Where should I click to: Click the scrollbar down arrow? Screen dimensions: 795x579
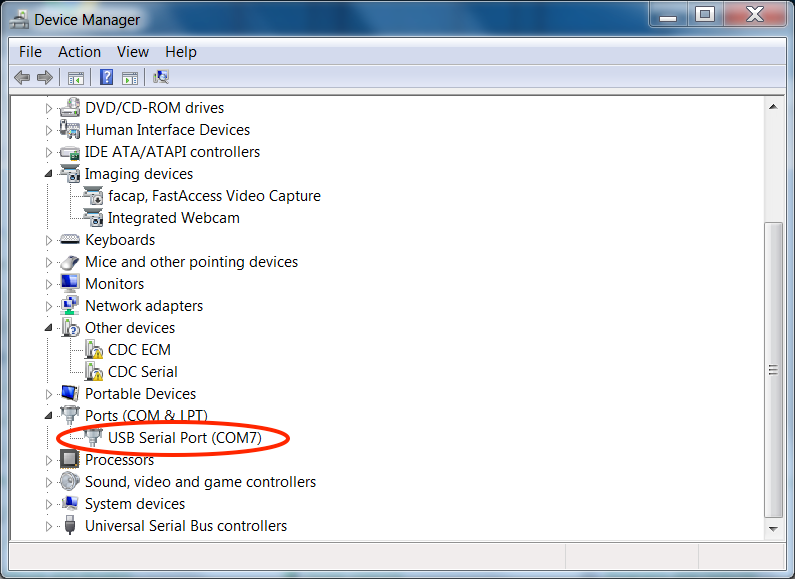coord(773,529)
